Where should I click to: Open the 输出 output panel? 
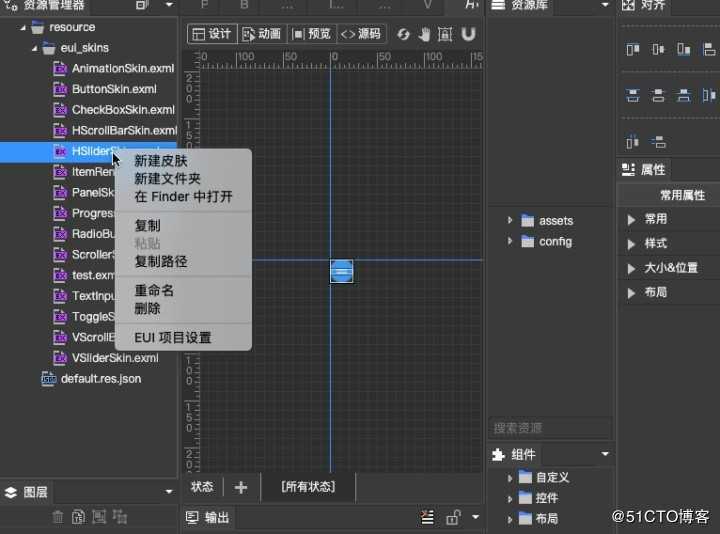pyautogui.click(x=208, y=517)
